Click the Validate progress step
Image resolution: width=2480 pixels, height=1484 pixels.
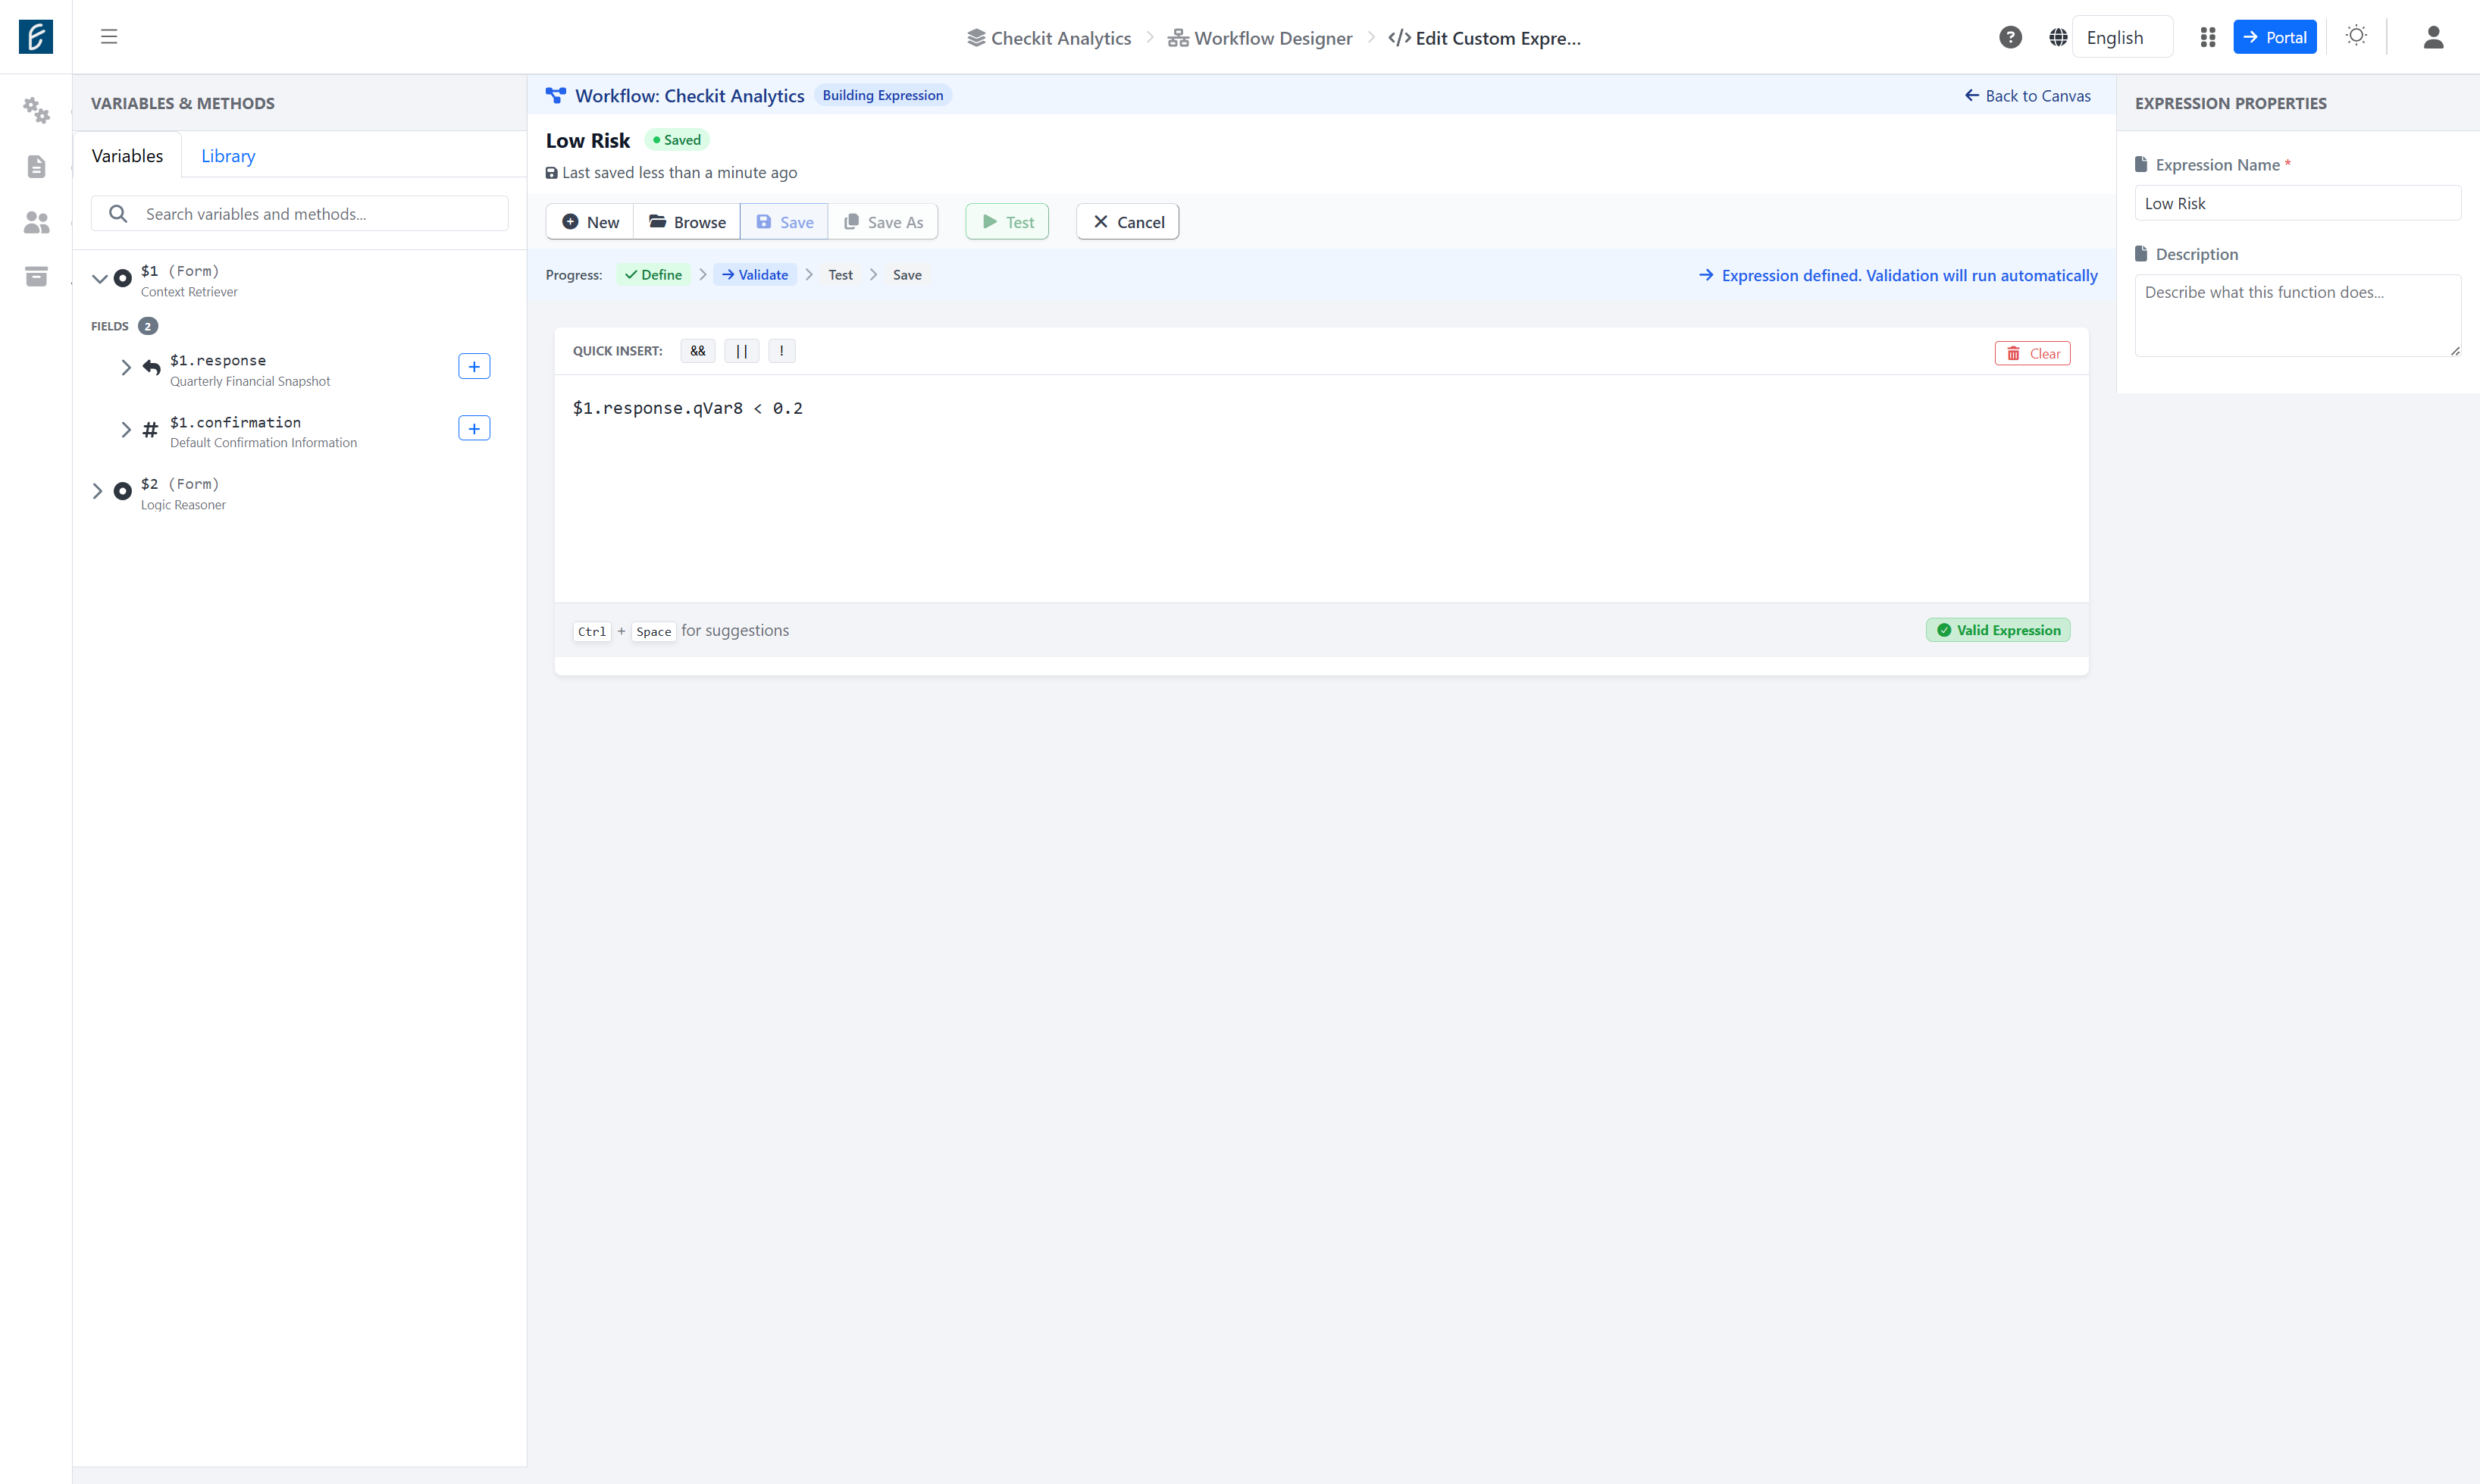pos(755,275)
